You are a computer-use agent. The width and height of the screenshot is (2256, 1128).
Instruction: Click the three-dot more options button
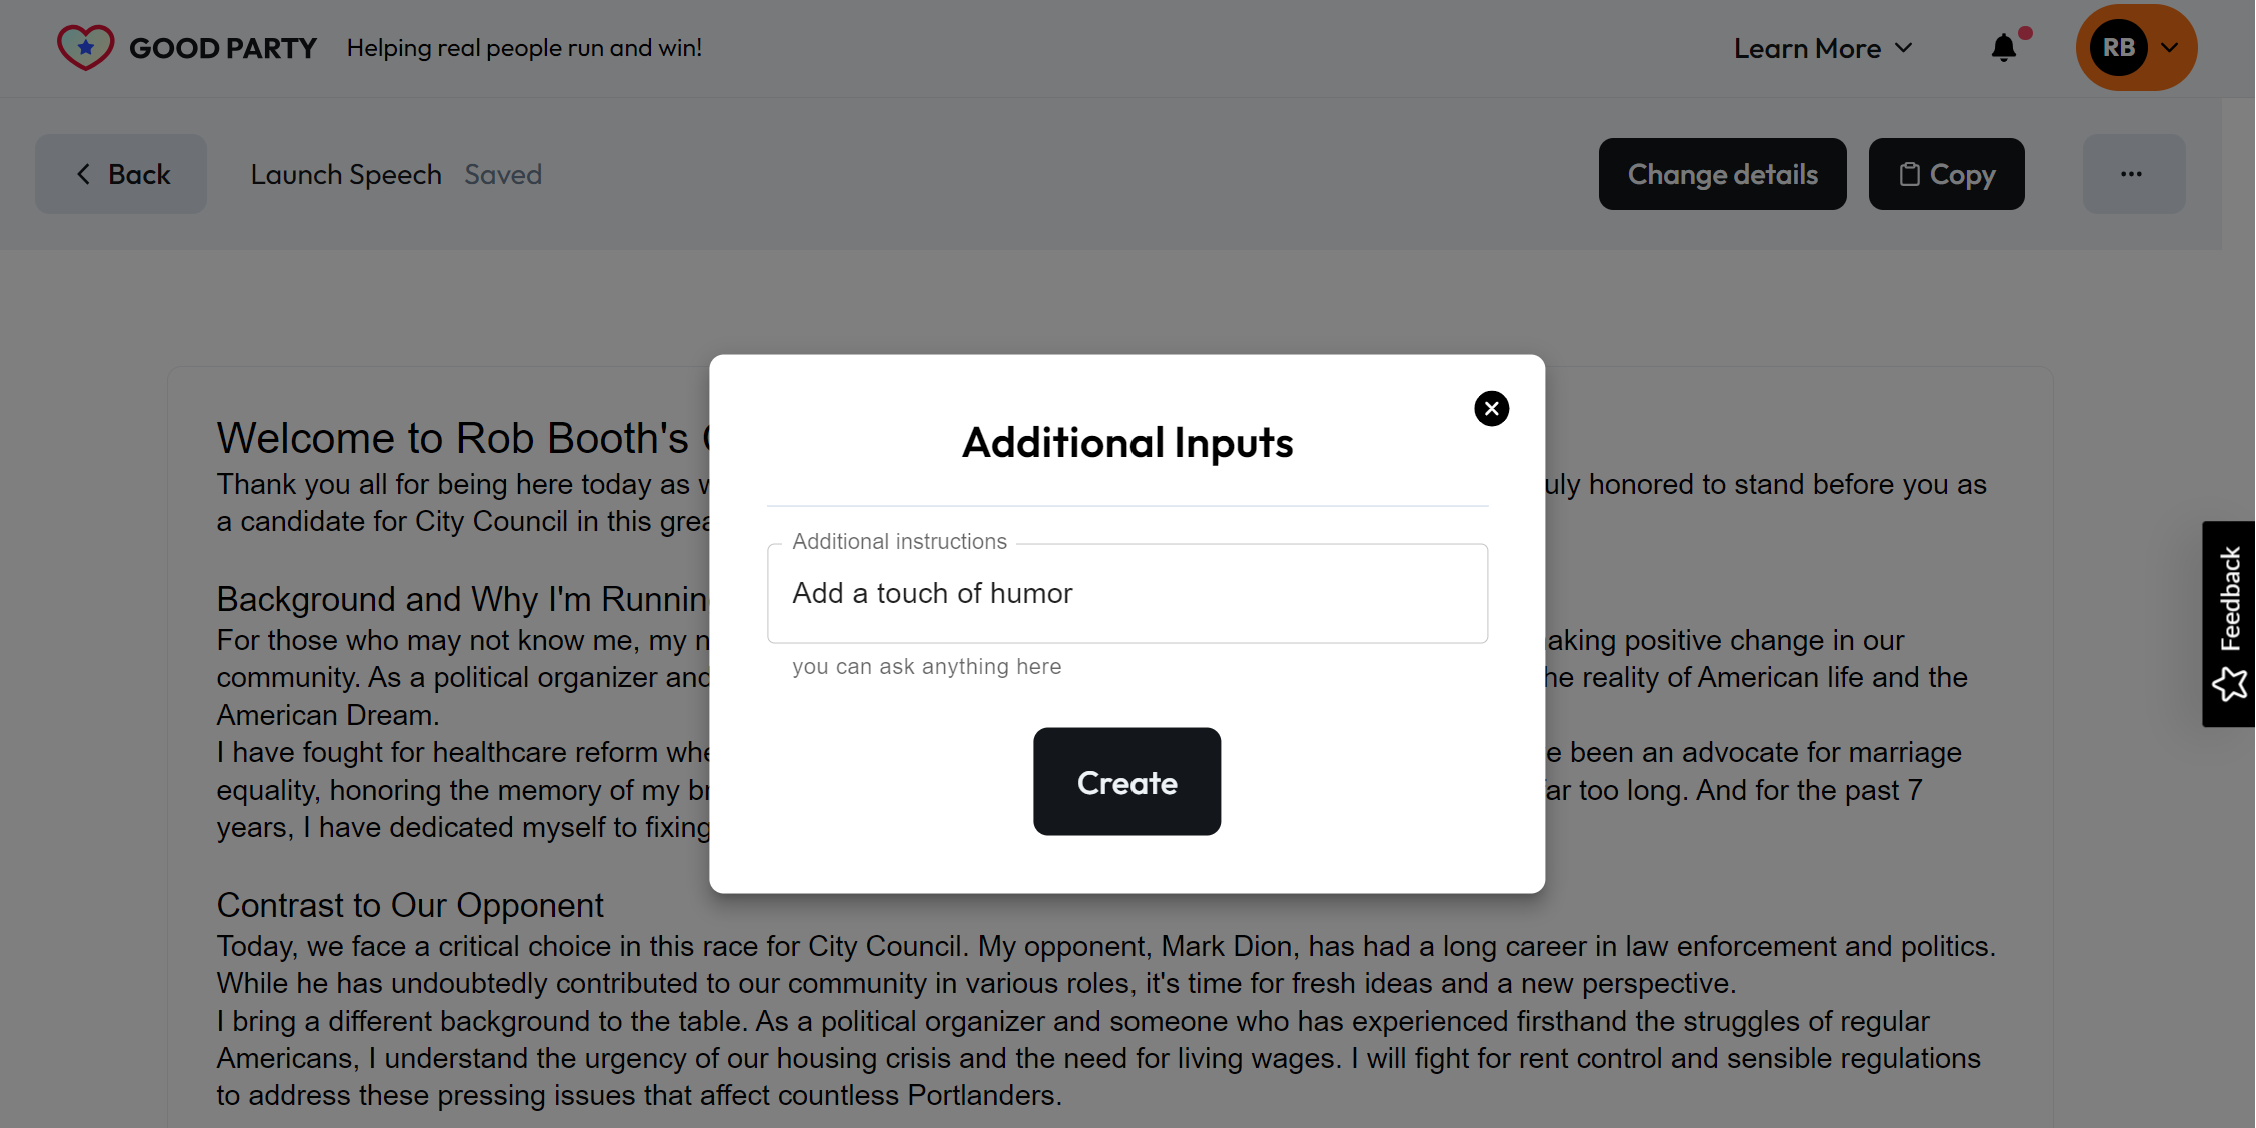[2132, 174]
